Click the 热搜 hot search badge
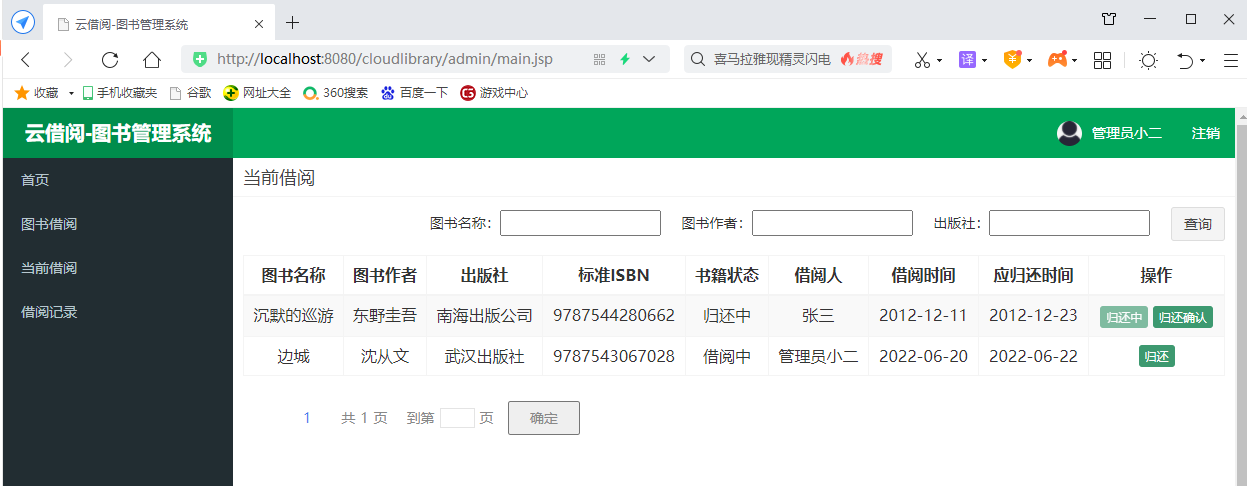The height and width of the screenshot is (486, 1247). click(x=861, y=60)
